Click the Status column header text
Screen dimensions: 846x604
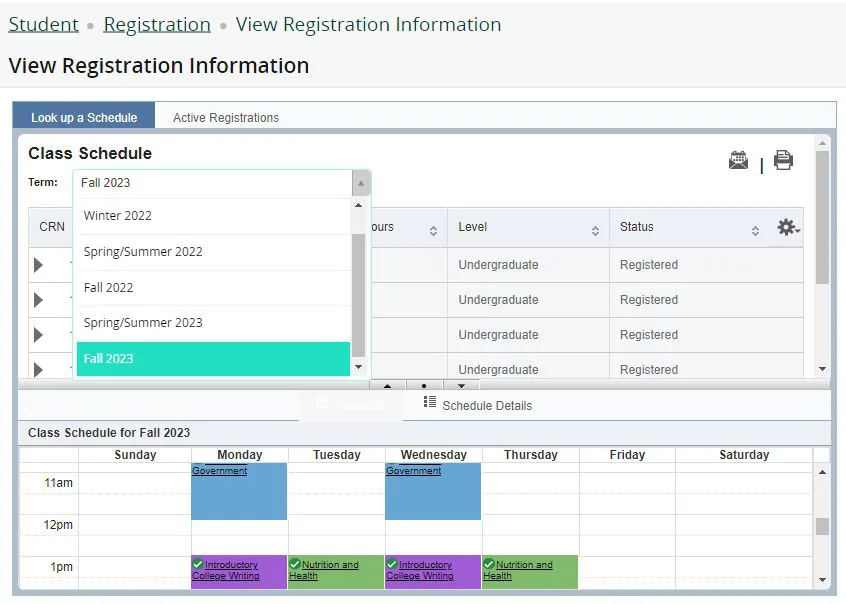[x=637, y=227]
